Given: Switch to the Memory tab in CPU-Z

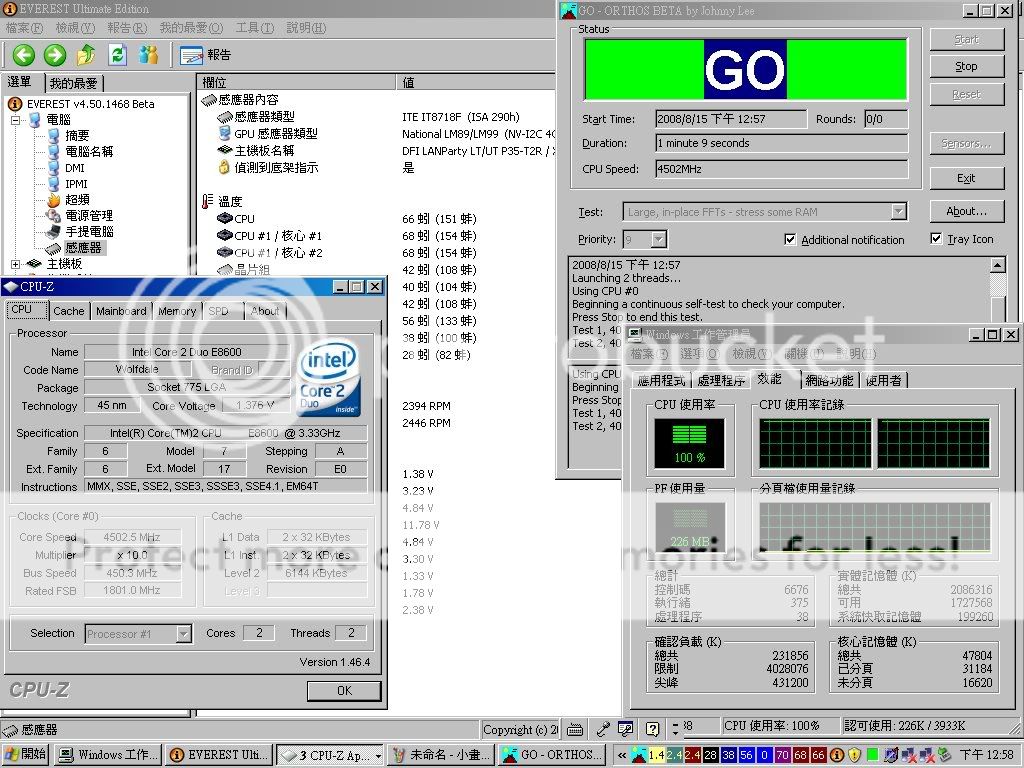Looking at the screenshot, I should click(177, 311).
